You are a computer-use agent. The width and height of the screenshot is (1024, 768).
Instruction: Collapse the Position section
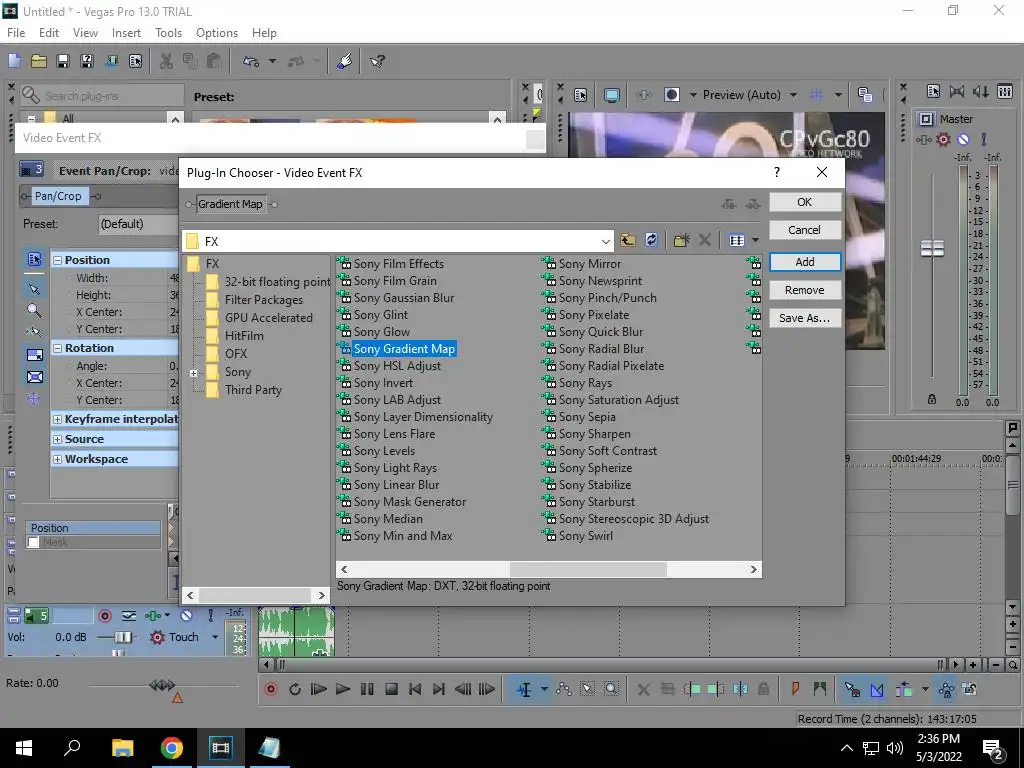57,260
